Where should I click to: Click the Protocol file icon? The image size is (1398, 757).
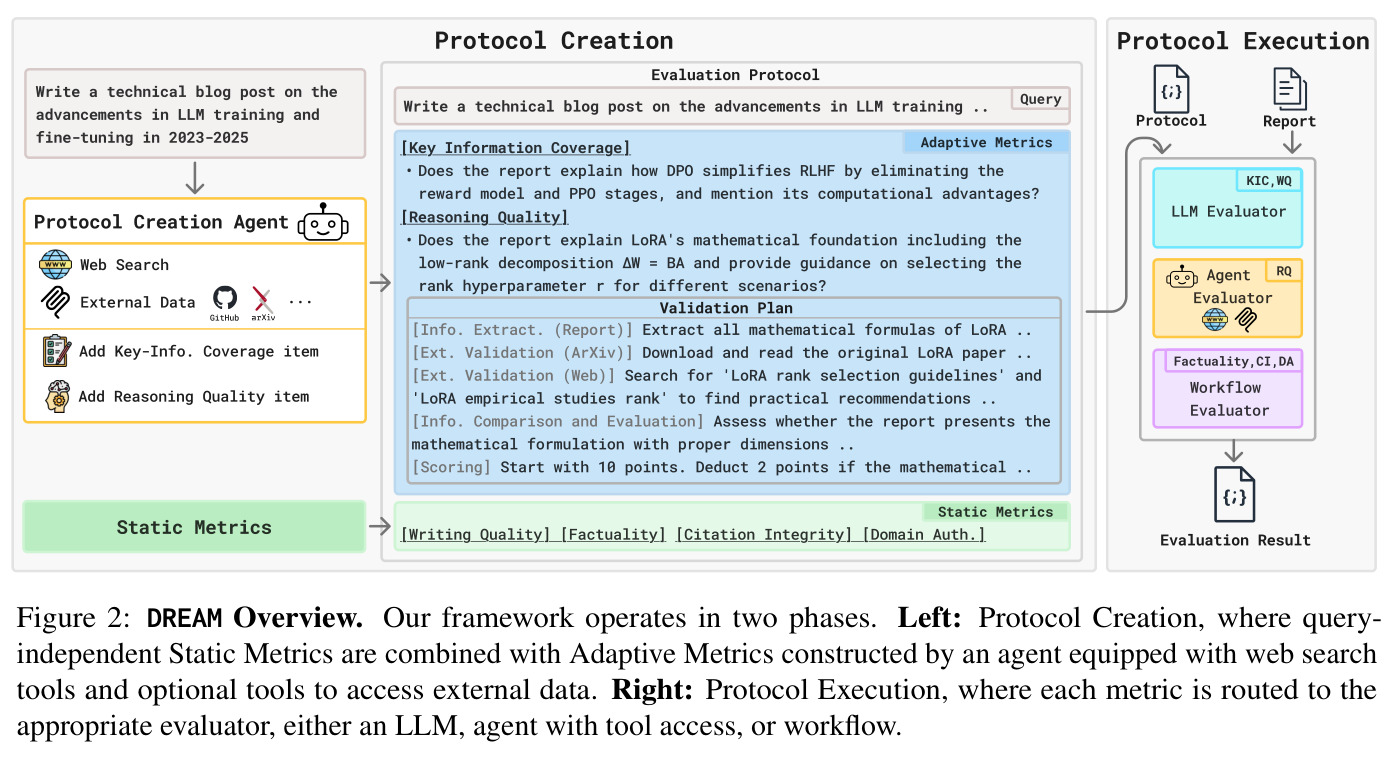point(1171,88)
